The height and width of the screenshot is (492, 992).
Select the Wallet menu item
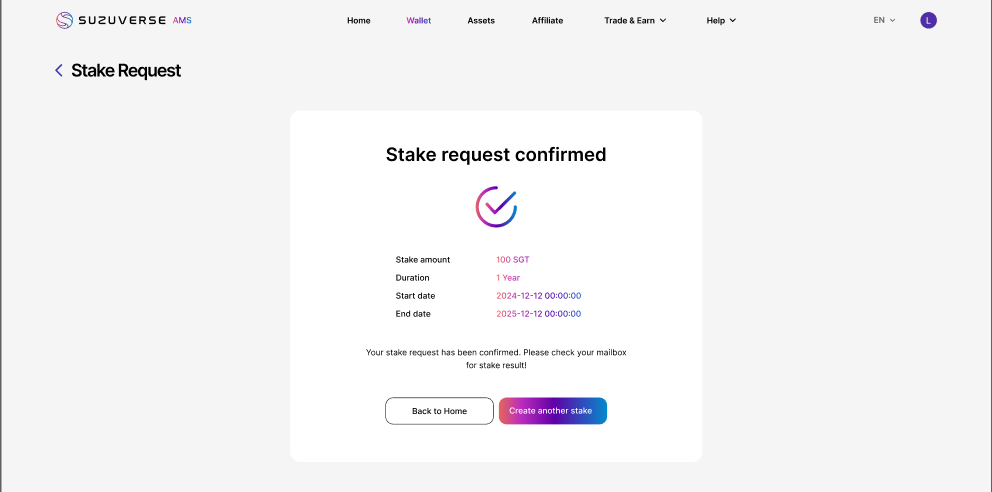pos(419,20)
